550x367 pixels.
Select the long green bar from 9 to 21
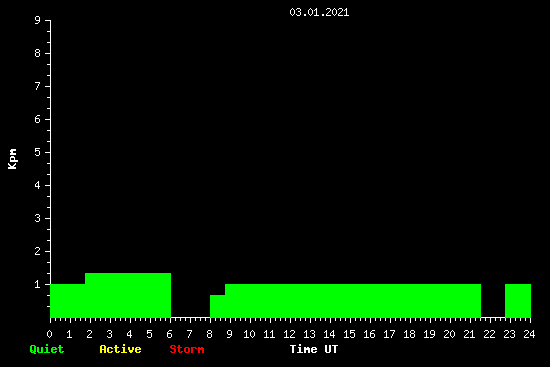[353, 301]
